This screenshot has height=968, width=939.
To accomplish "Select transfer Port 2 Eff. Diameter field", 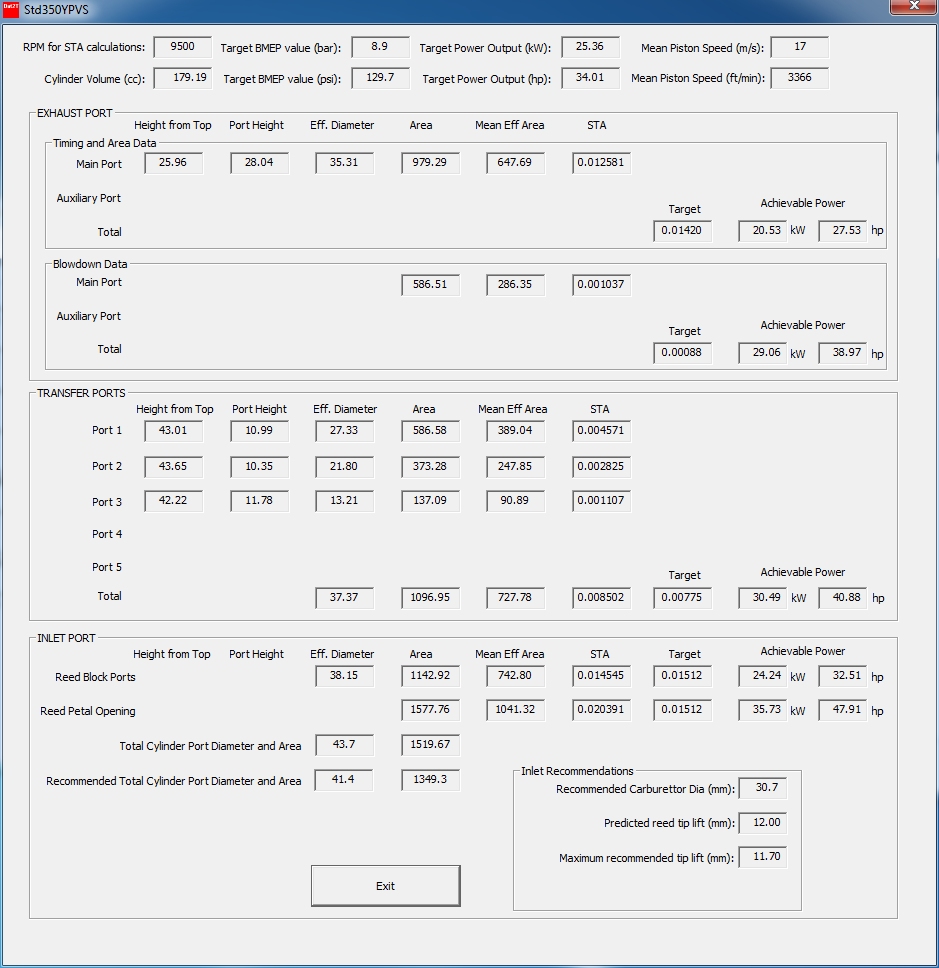I will pos(344,467).
